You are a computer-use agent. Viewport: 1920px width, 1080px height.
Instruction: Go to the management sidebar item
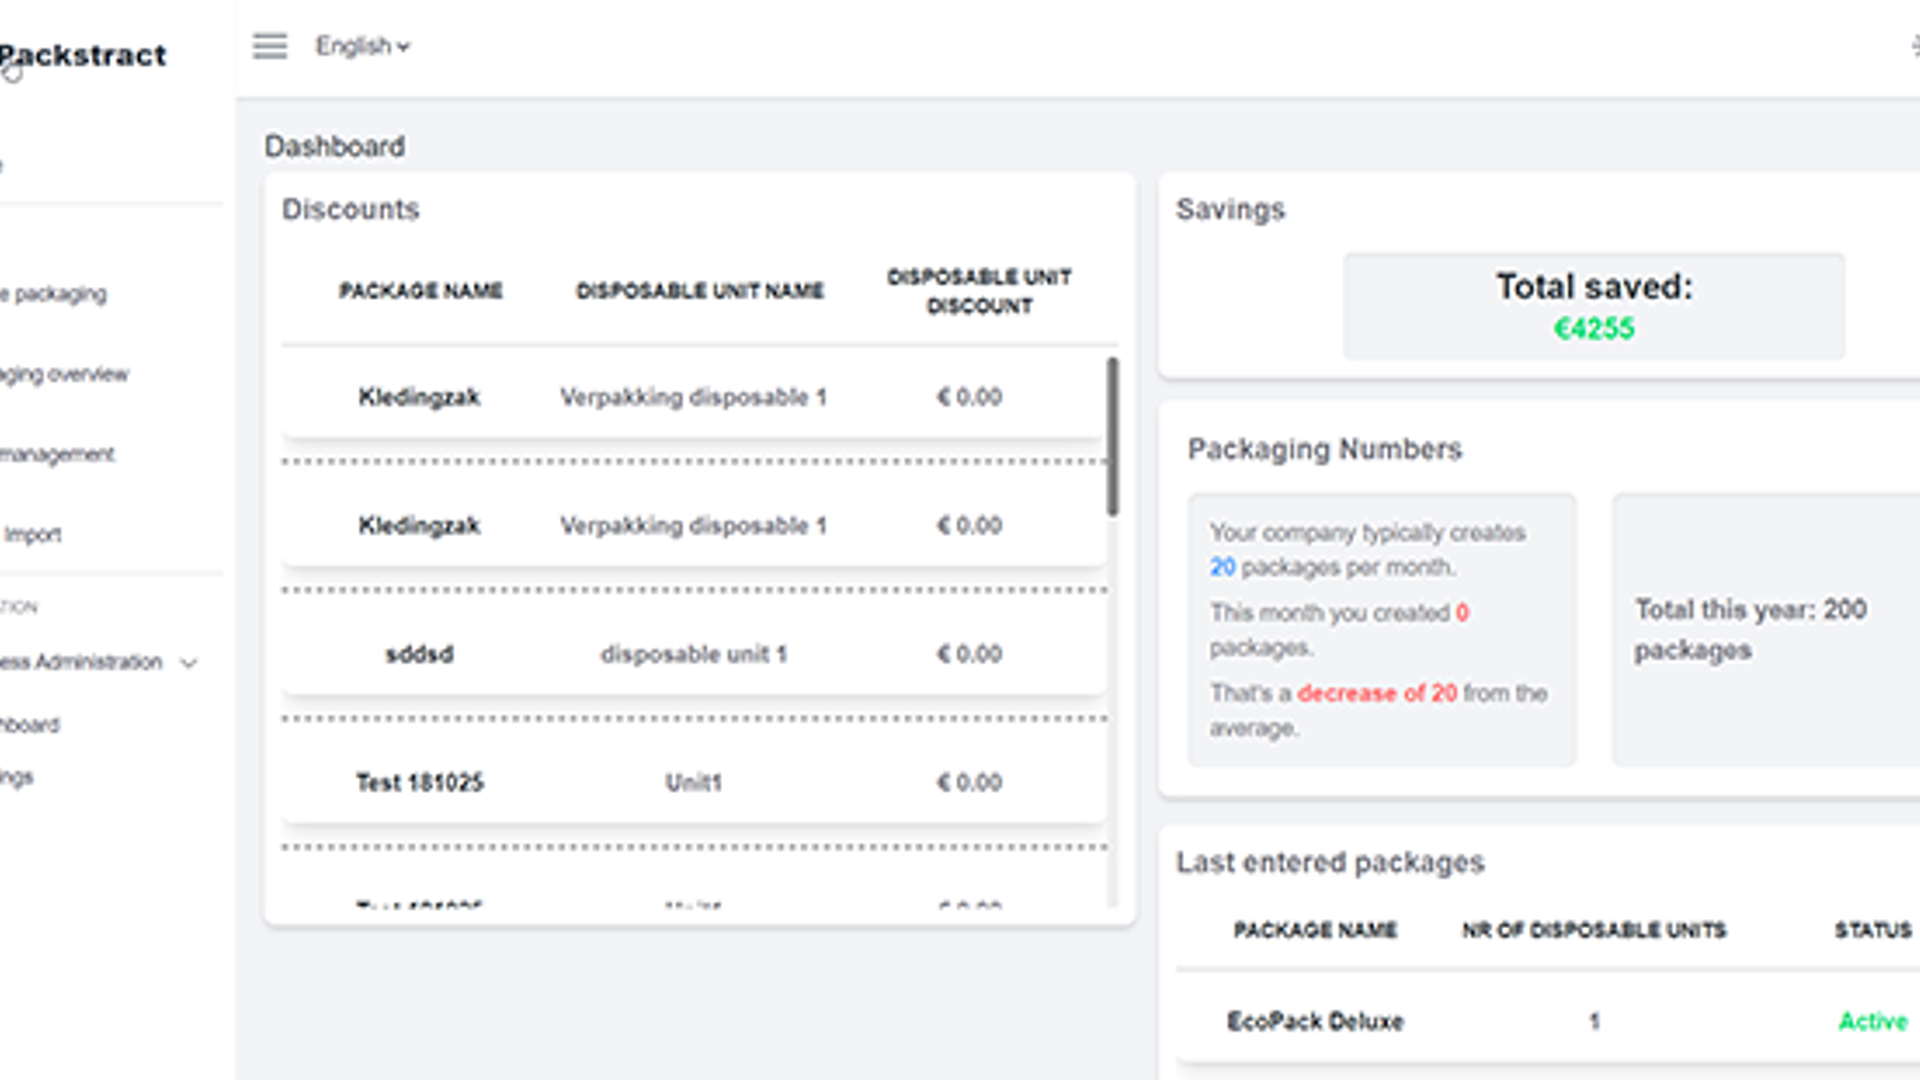coord(57,454)
